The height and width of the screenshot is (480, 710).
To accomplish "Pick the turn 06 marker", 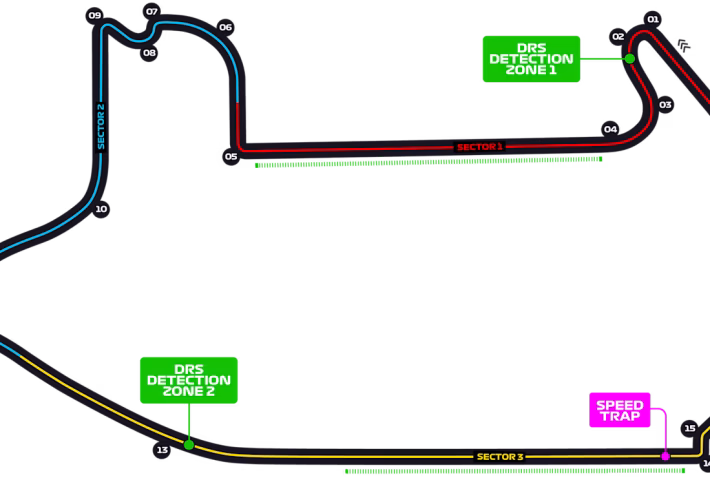I will 225,28.
